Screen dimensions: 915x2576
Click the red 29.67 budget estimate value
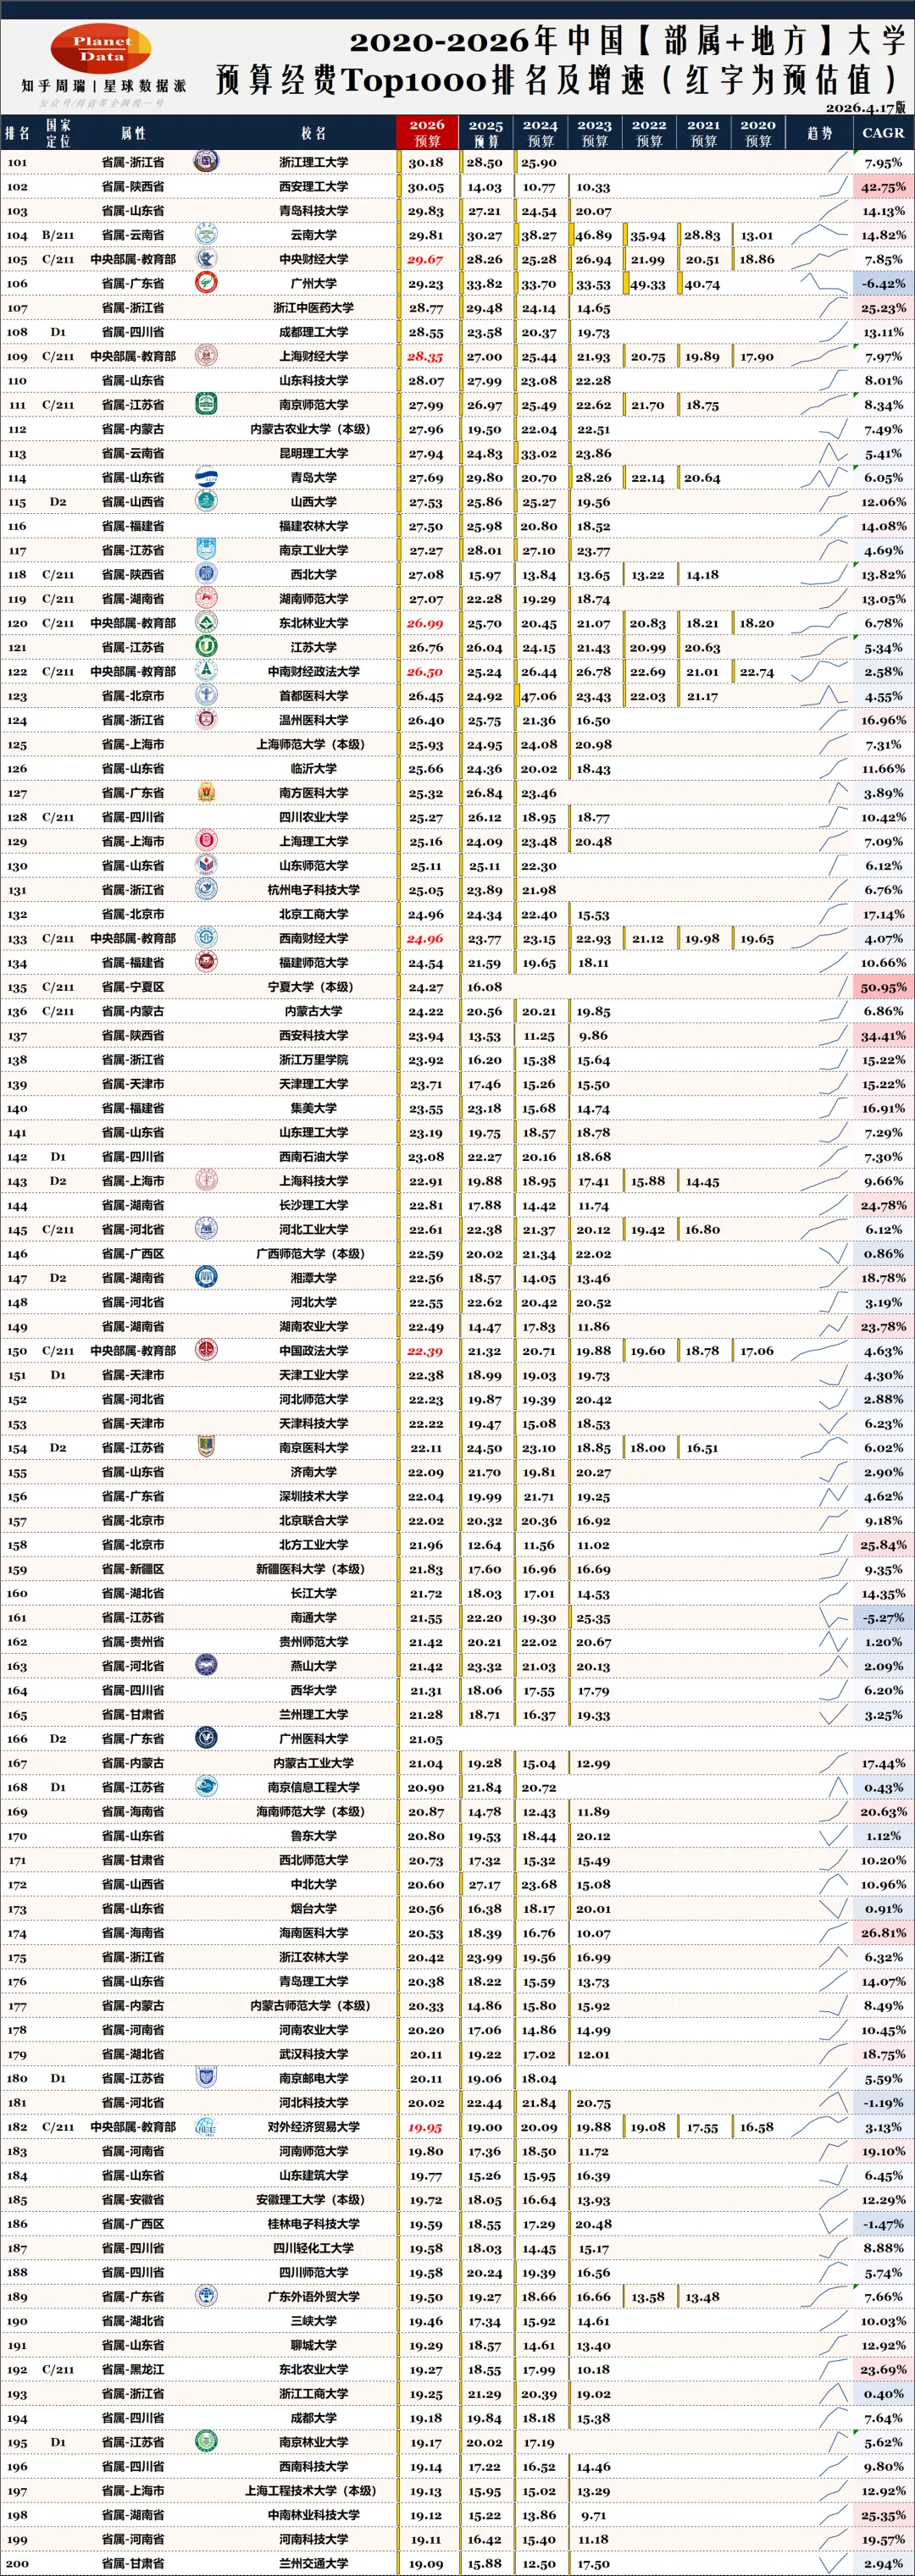(x=425, y=259)
